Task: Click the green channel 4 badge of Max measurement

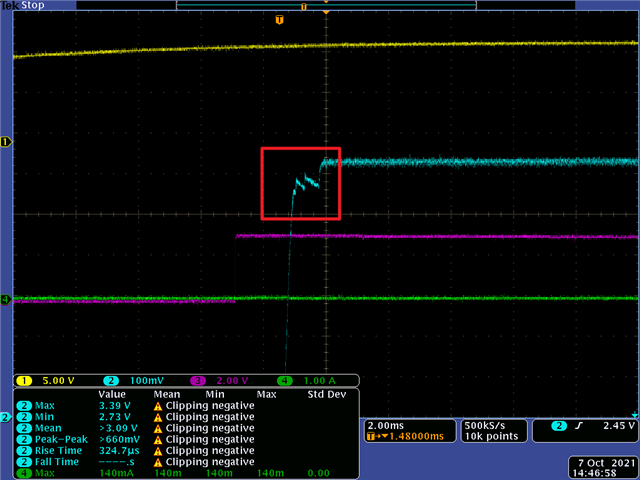Action: (24, 473)
